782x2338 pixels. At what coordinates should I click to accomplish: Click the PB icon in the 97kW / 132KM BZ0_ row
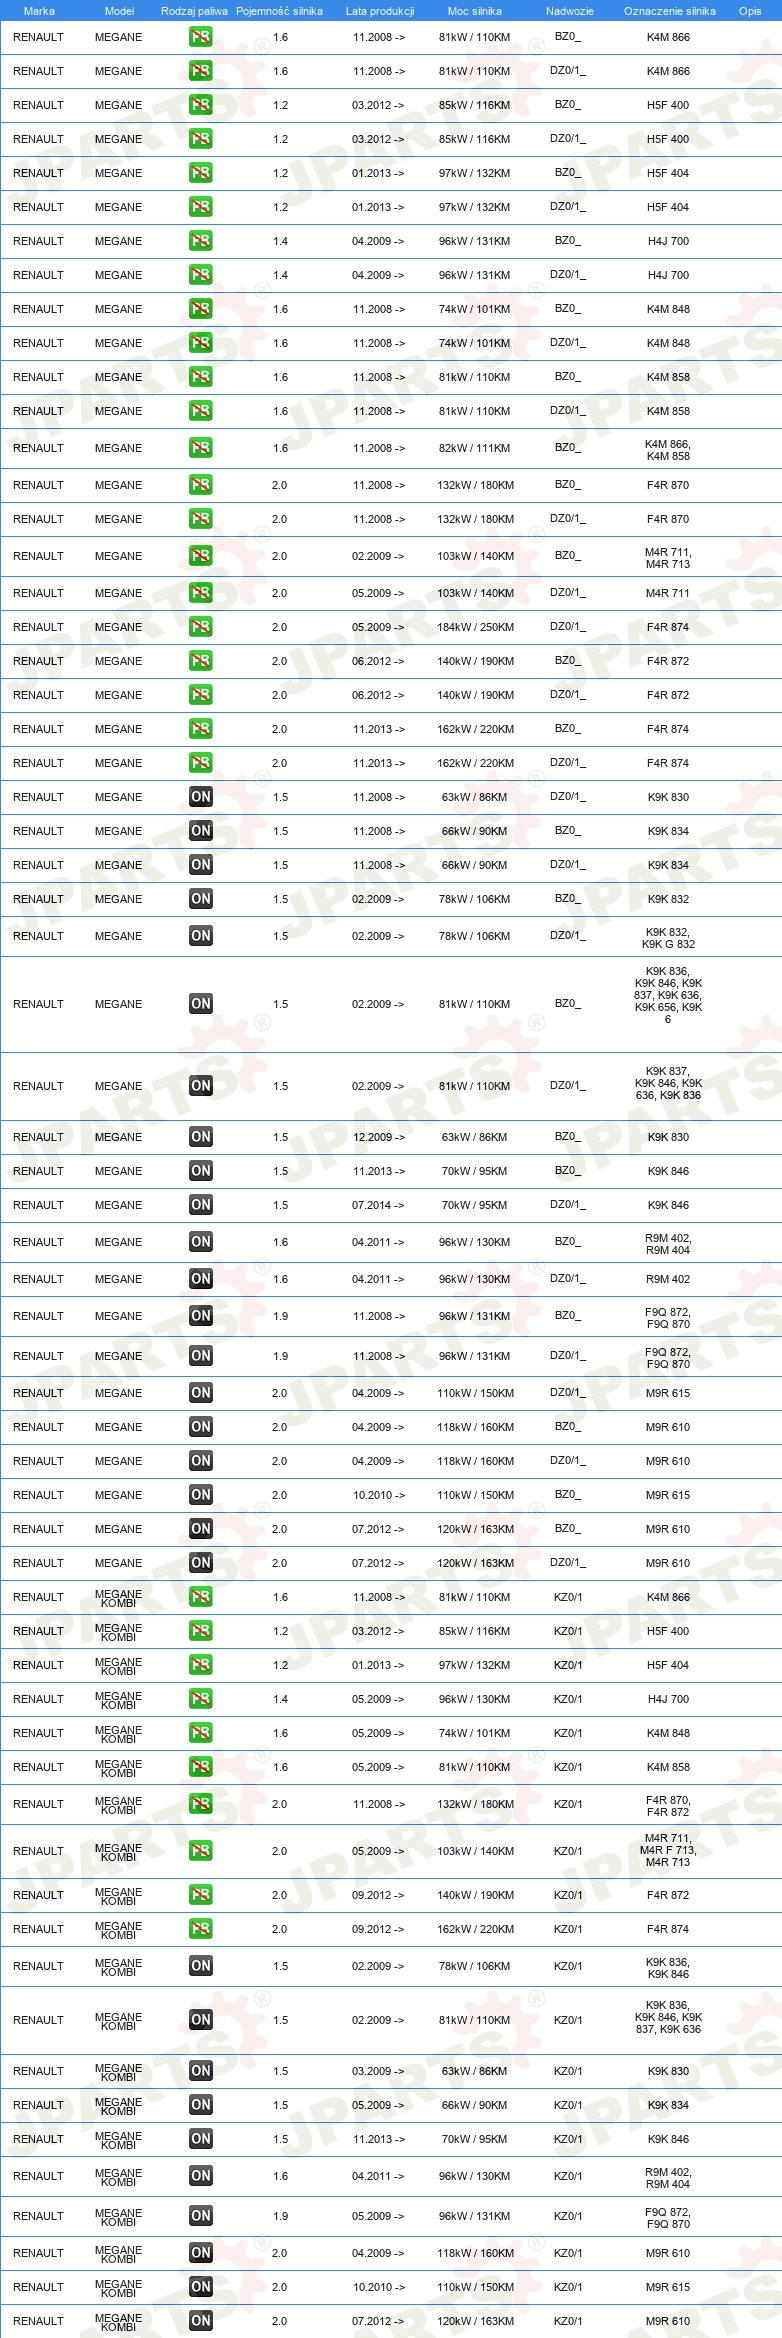point(201,173)
